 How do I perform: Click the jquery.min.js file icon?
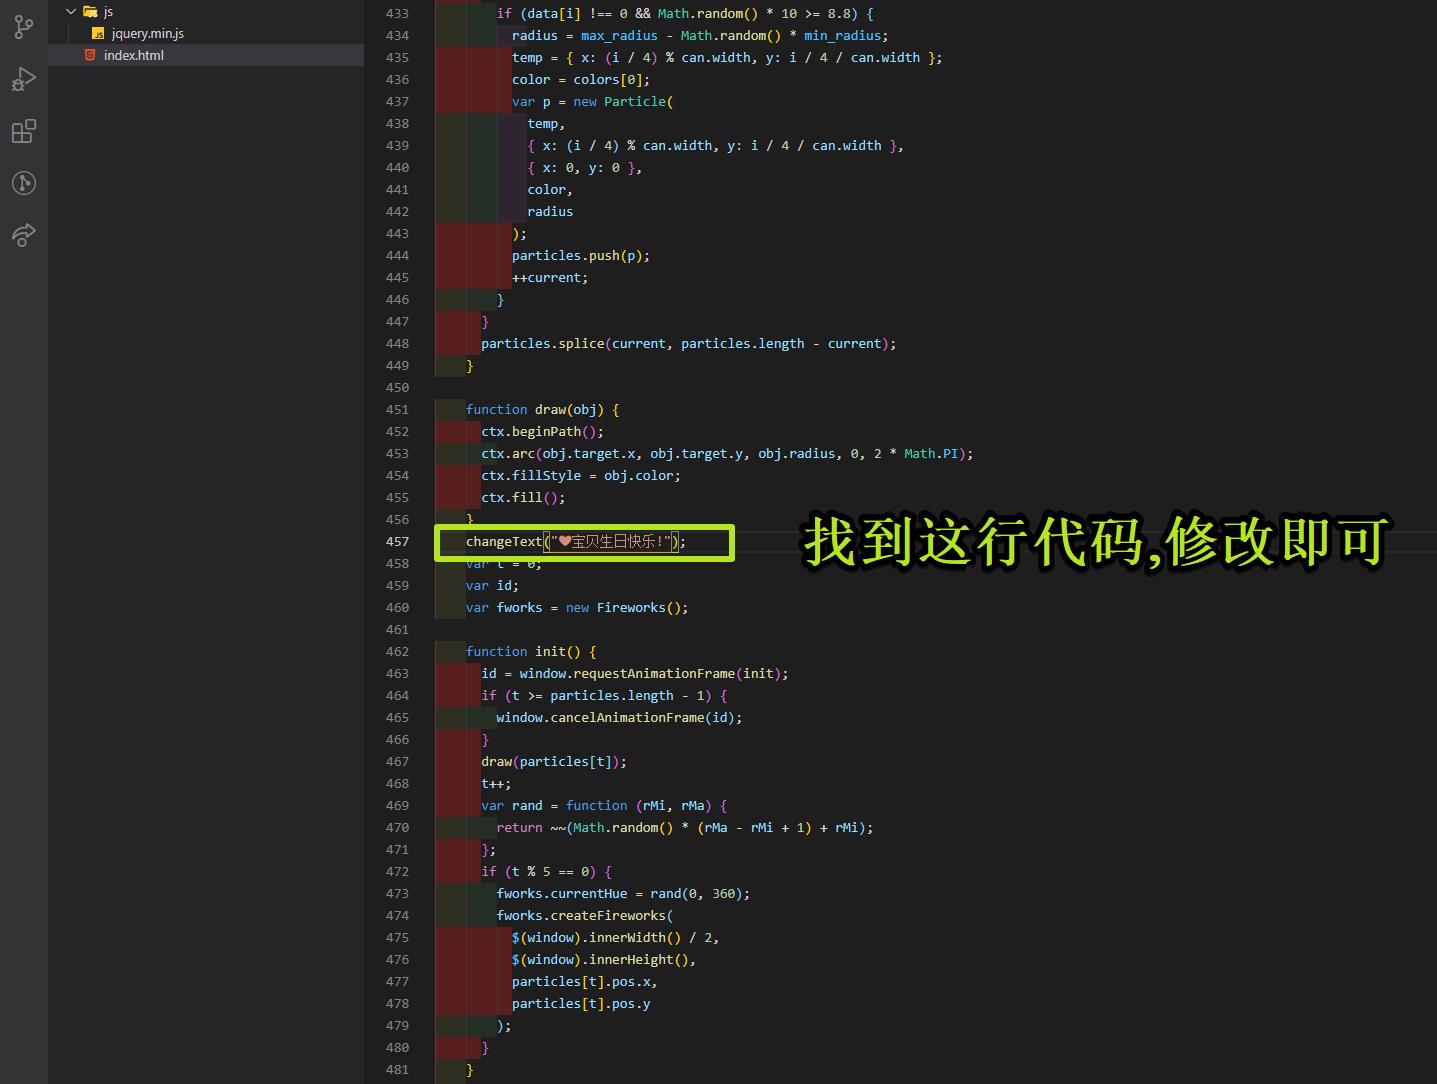tap(98, 33)
